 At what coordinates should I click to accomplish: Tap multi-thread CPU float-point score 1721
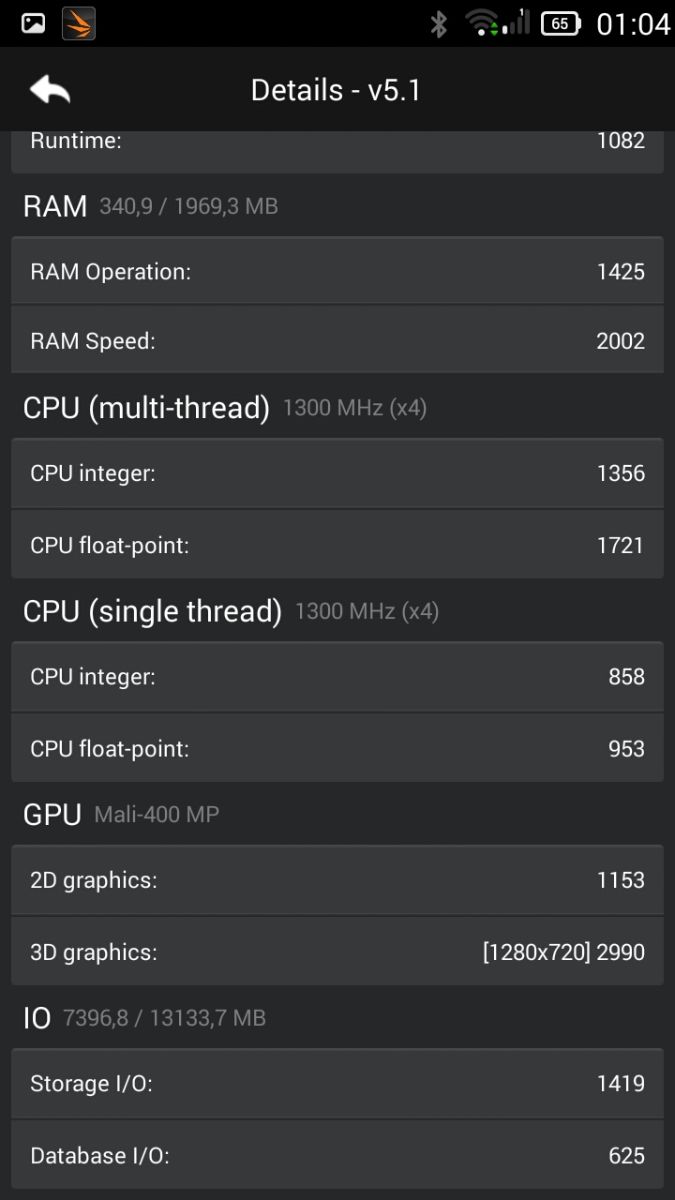coord(620,545)
